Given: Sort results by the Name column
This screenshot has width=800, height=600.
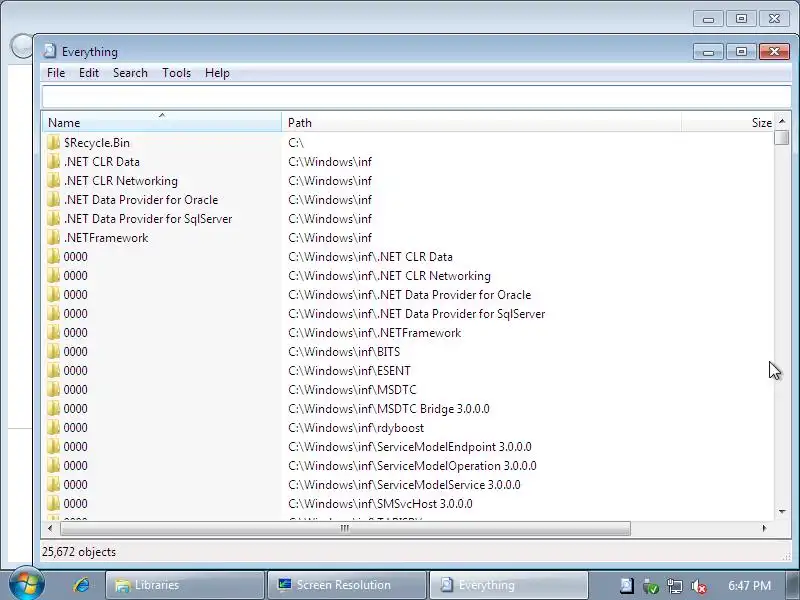Looking at the screenshot, I should coord(162,122).
